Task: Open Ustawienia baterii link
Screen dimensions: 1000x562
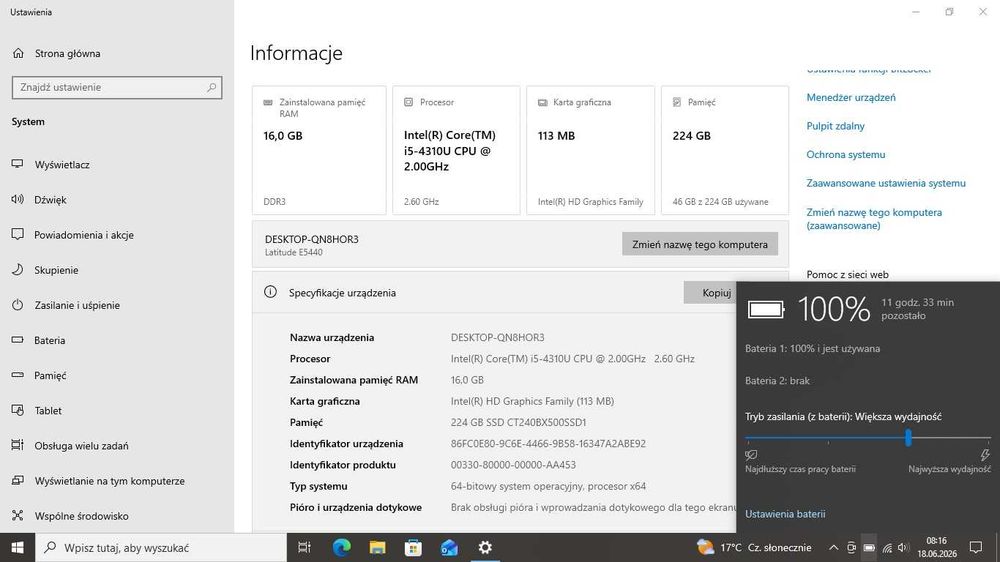Action: coord(785,514)
